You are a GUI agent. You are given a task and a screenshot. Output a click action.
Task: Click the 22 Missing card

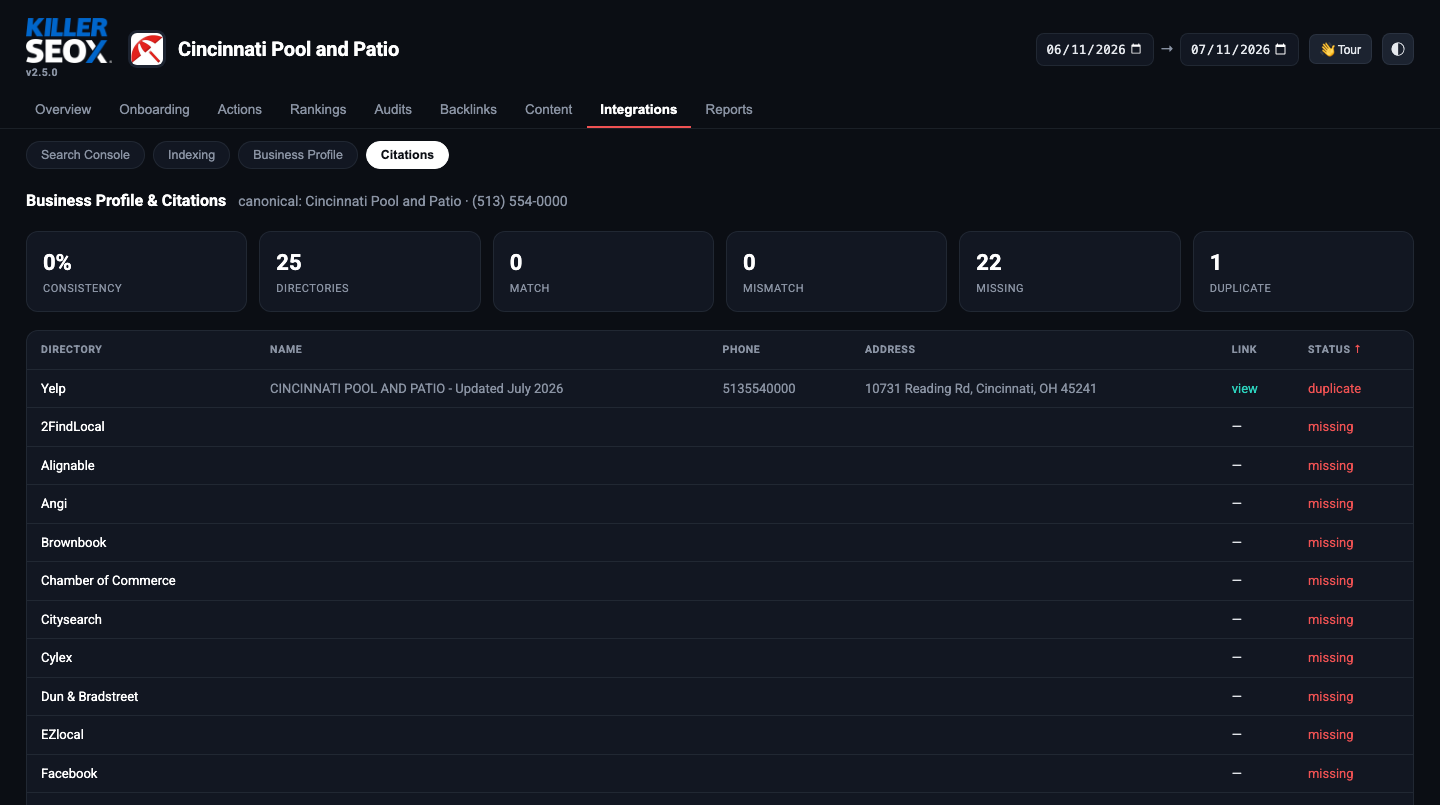[1070, 272]
